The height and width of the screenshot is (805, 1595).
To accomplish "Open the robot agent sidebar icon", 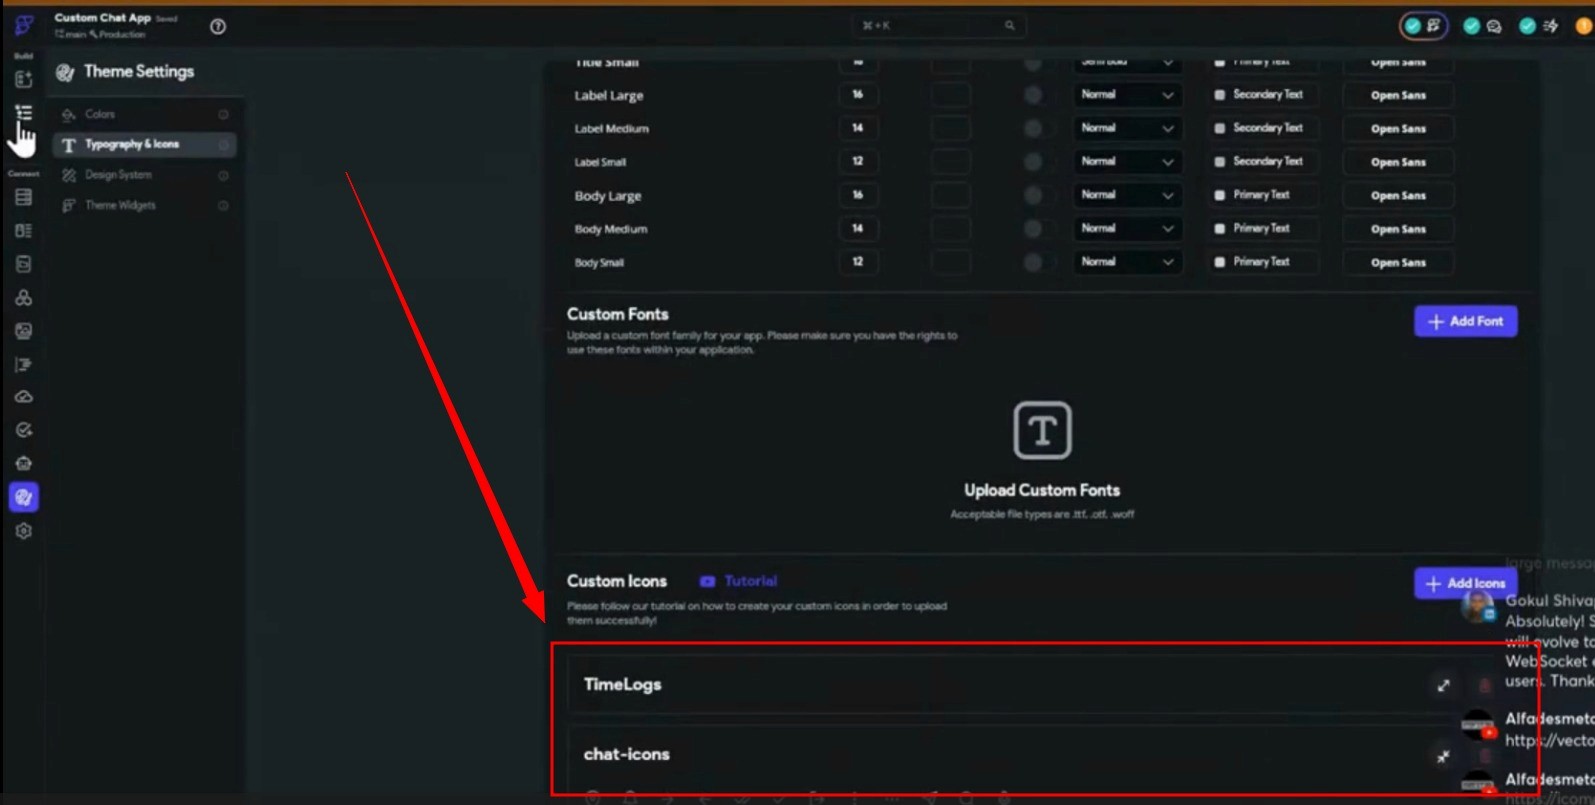I will pyautogui.click(x=23, y=464).
